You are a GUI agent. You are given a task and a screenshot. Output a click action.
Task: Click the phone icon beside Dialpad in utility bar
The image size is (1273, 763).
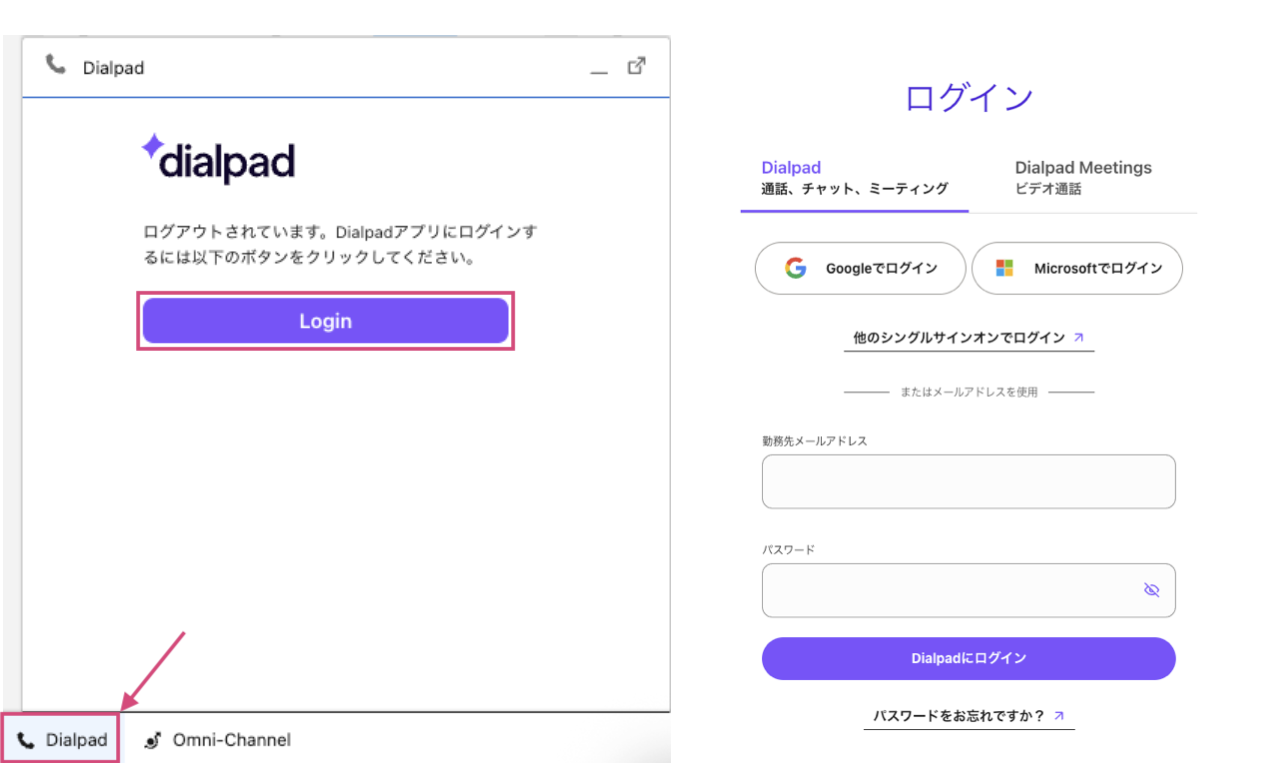26,741
